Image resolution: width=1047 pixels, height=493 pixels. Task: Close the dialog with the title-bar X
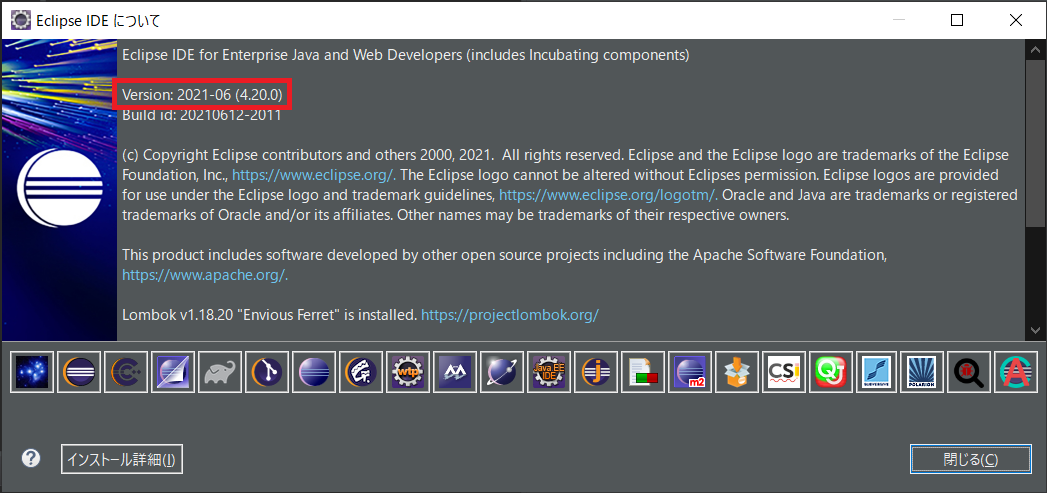click(x=1016, y=21)
